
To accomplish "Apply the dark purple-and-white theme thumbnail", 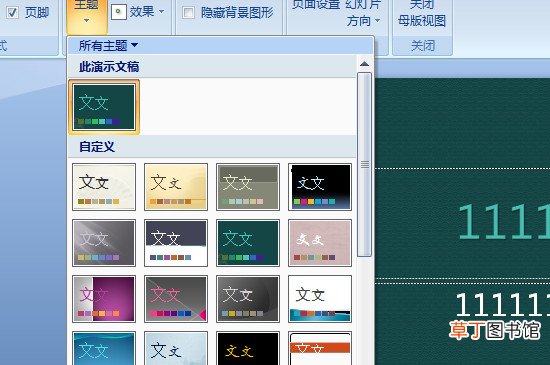I will (x=176, y=243).
